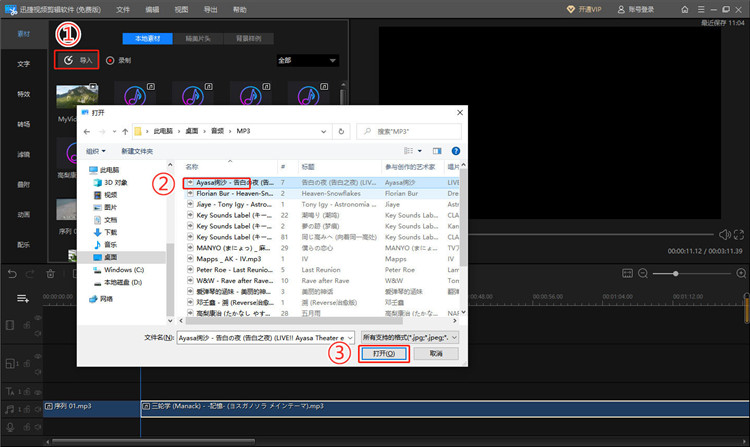Viewport: 750px width, 447px height.
Task: Select the 录制 record radio button
Action: click(x=110, y=60)
